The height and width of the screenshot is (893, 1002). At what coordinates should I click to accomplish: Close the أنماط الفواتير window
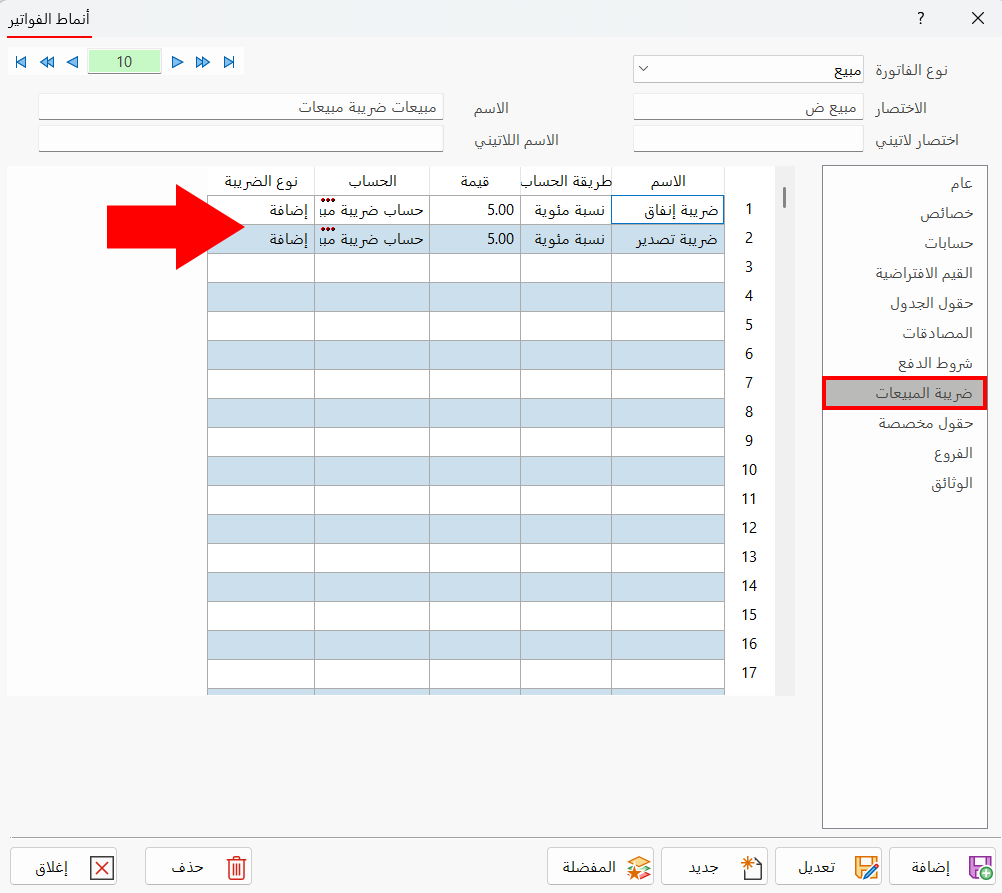[x=978, y=18]
